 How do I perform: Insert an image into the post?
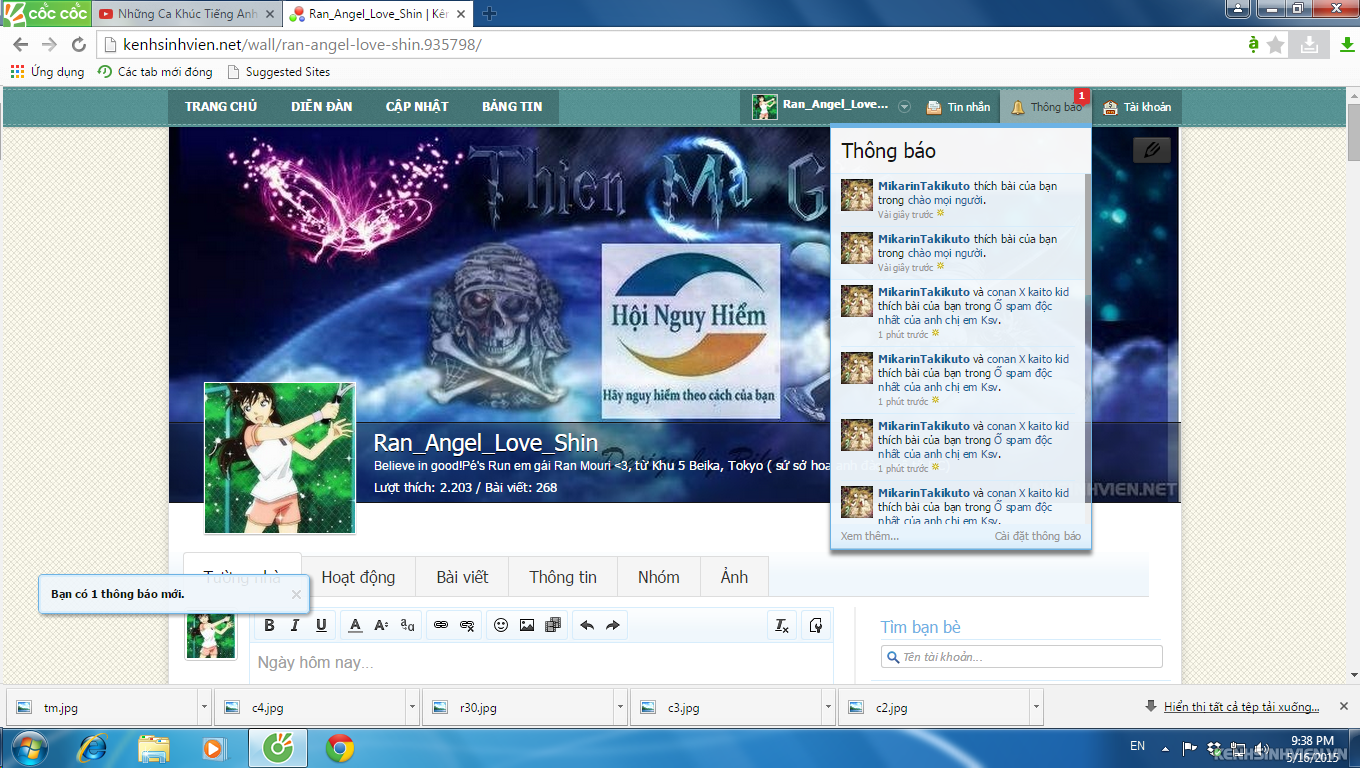pyautogui.click(x=527, y=625)
